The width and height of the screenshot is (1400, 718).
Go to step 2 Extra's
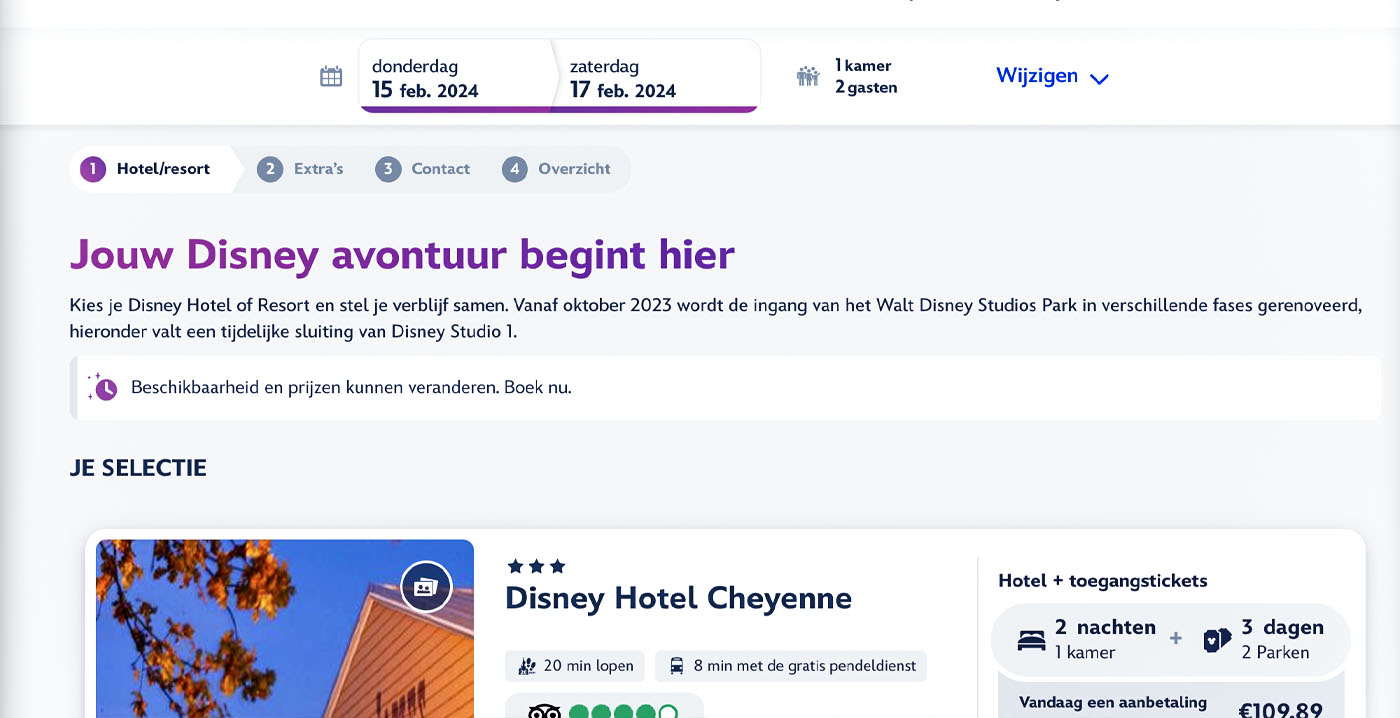300,169
